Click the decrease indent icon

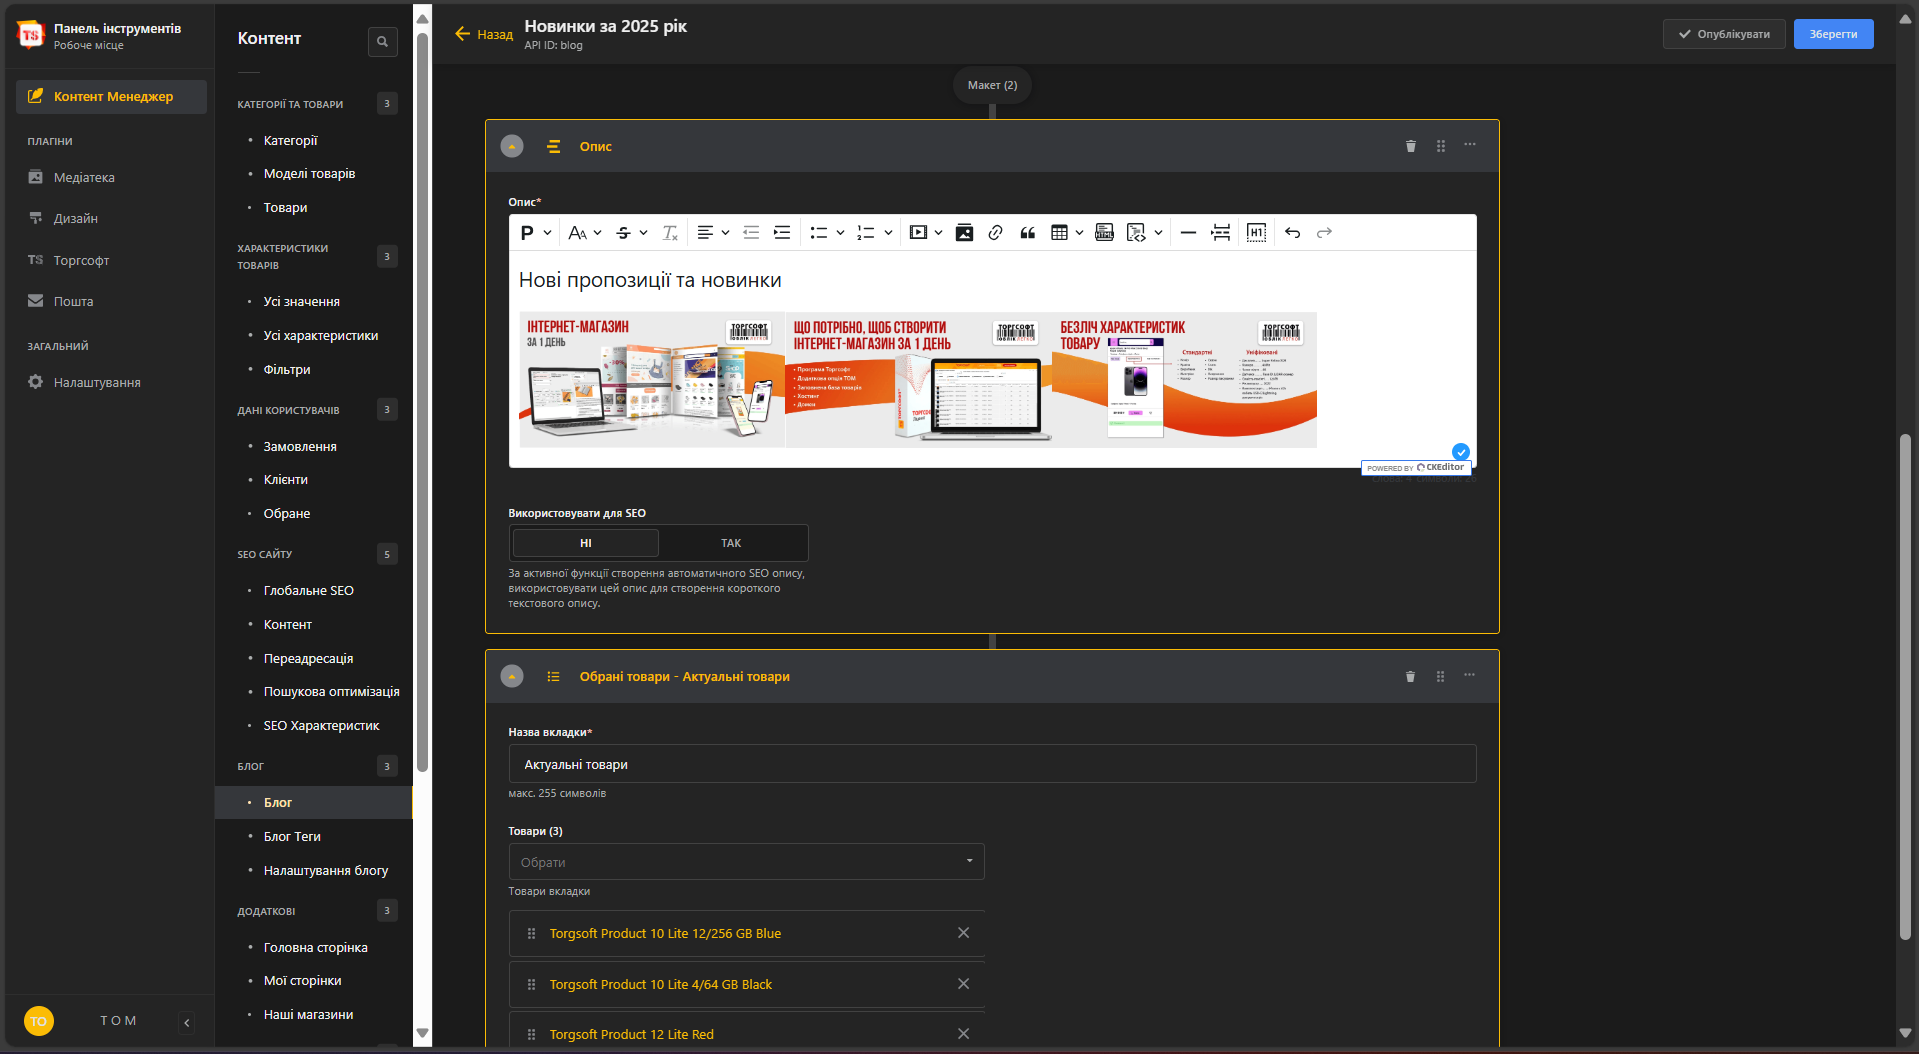751,233
